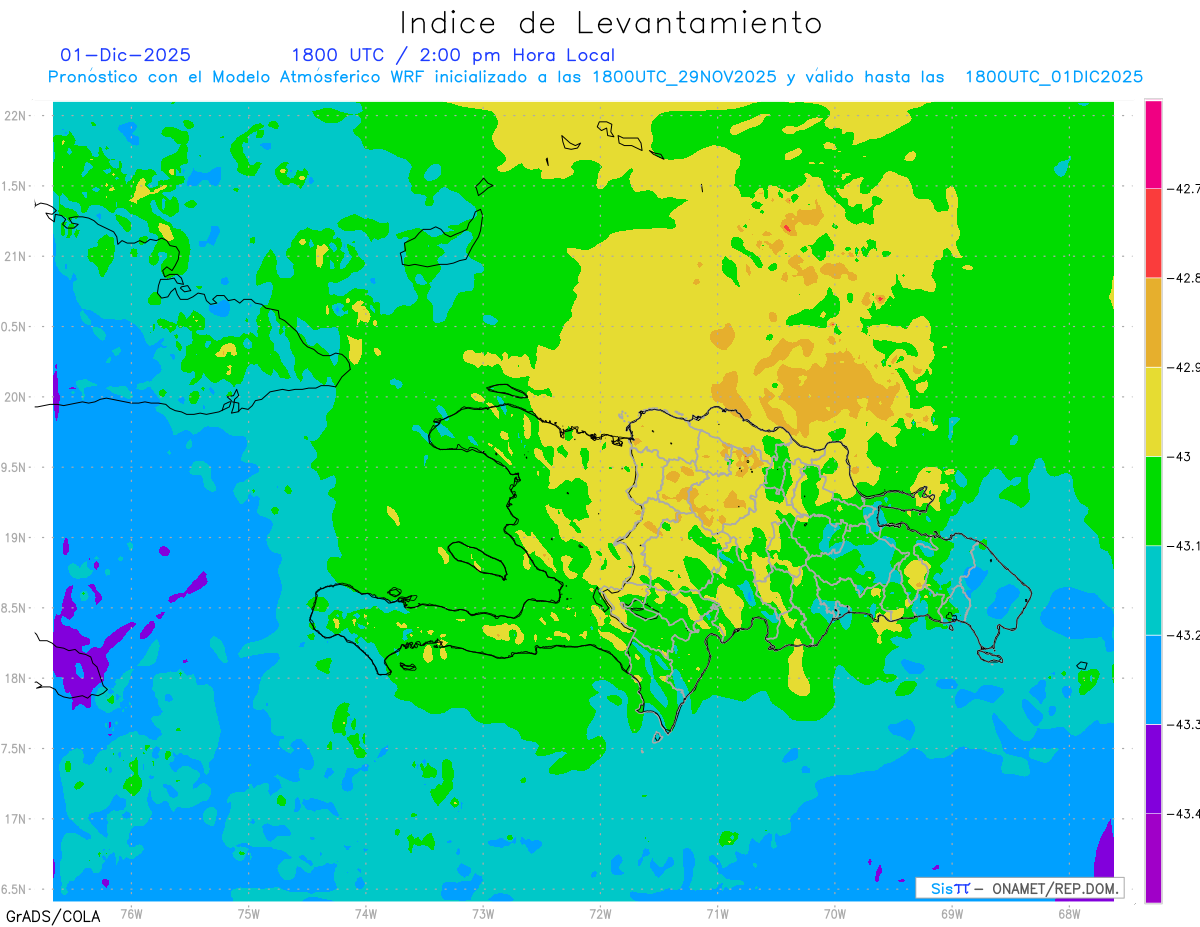Click the legend value "-43"

(1177, 456)
